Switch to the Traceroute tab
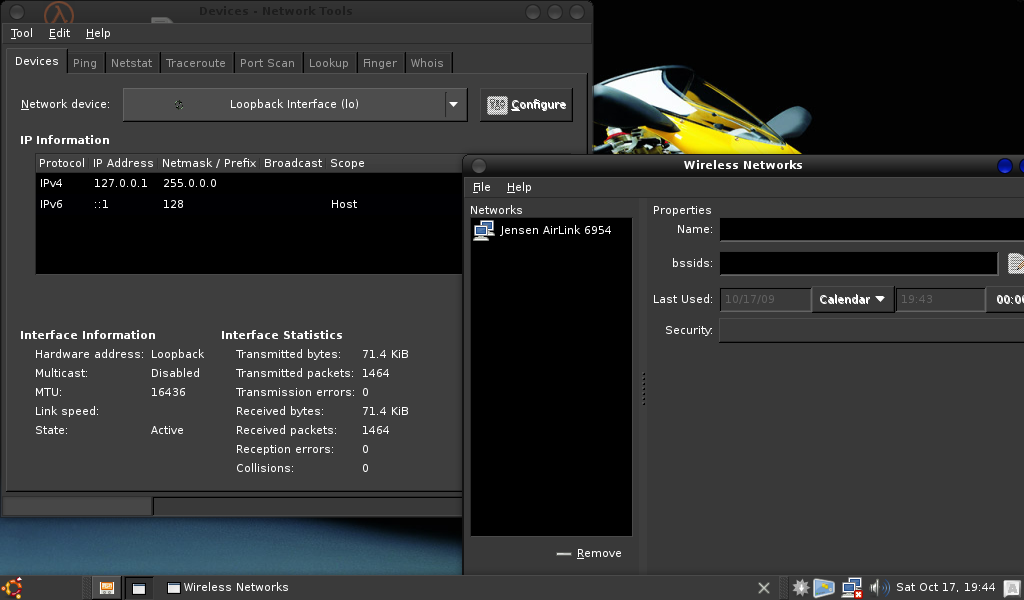1024x600 pixels. tap(195, 63)
